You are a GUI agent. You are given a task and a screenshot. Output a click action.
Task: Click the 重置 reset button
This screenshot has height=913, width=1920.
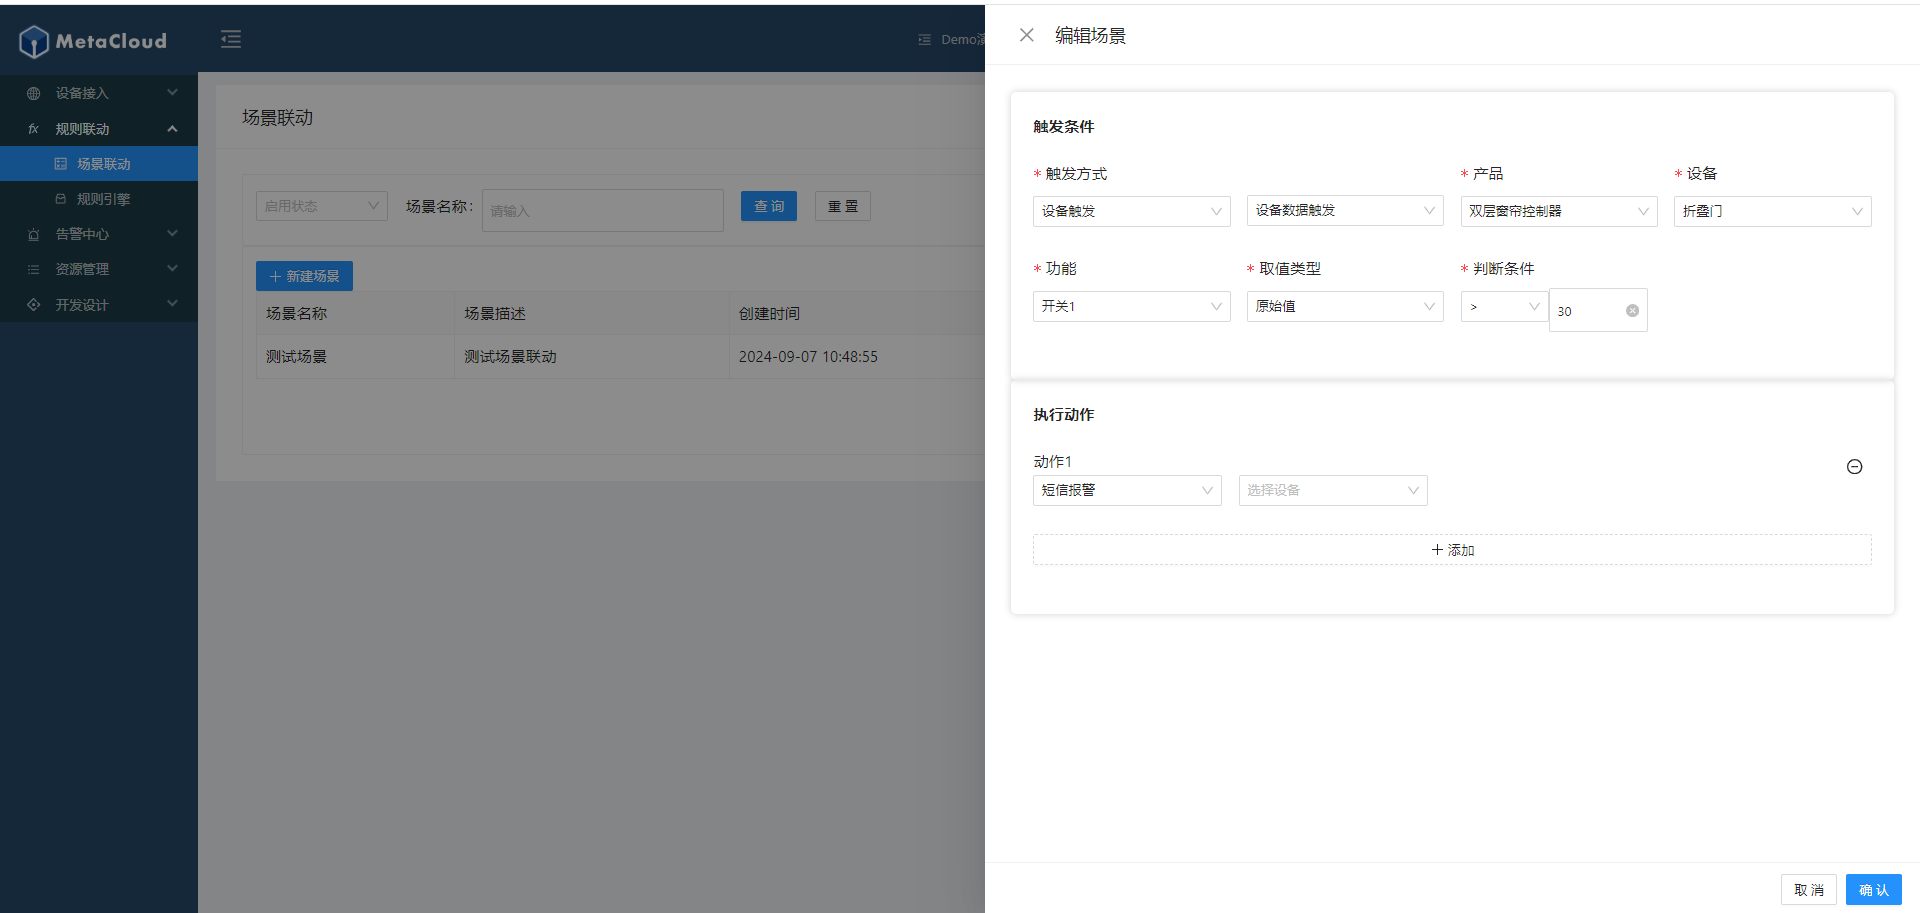(843, 206)
